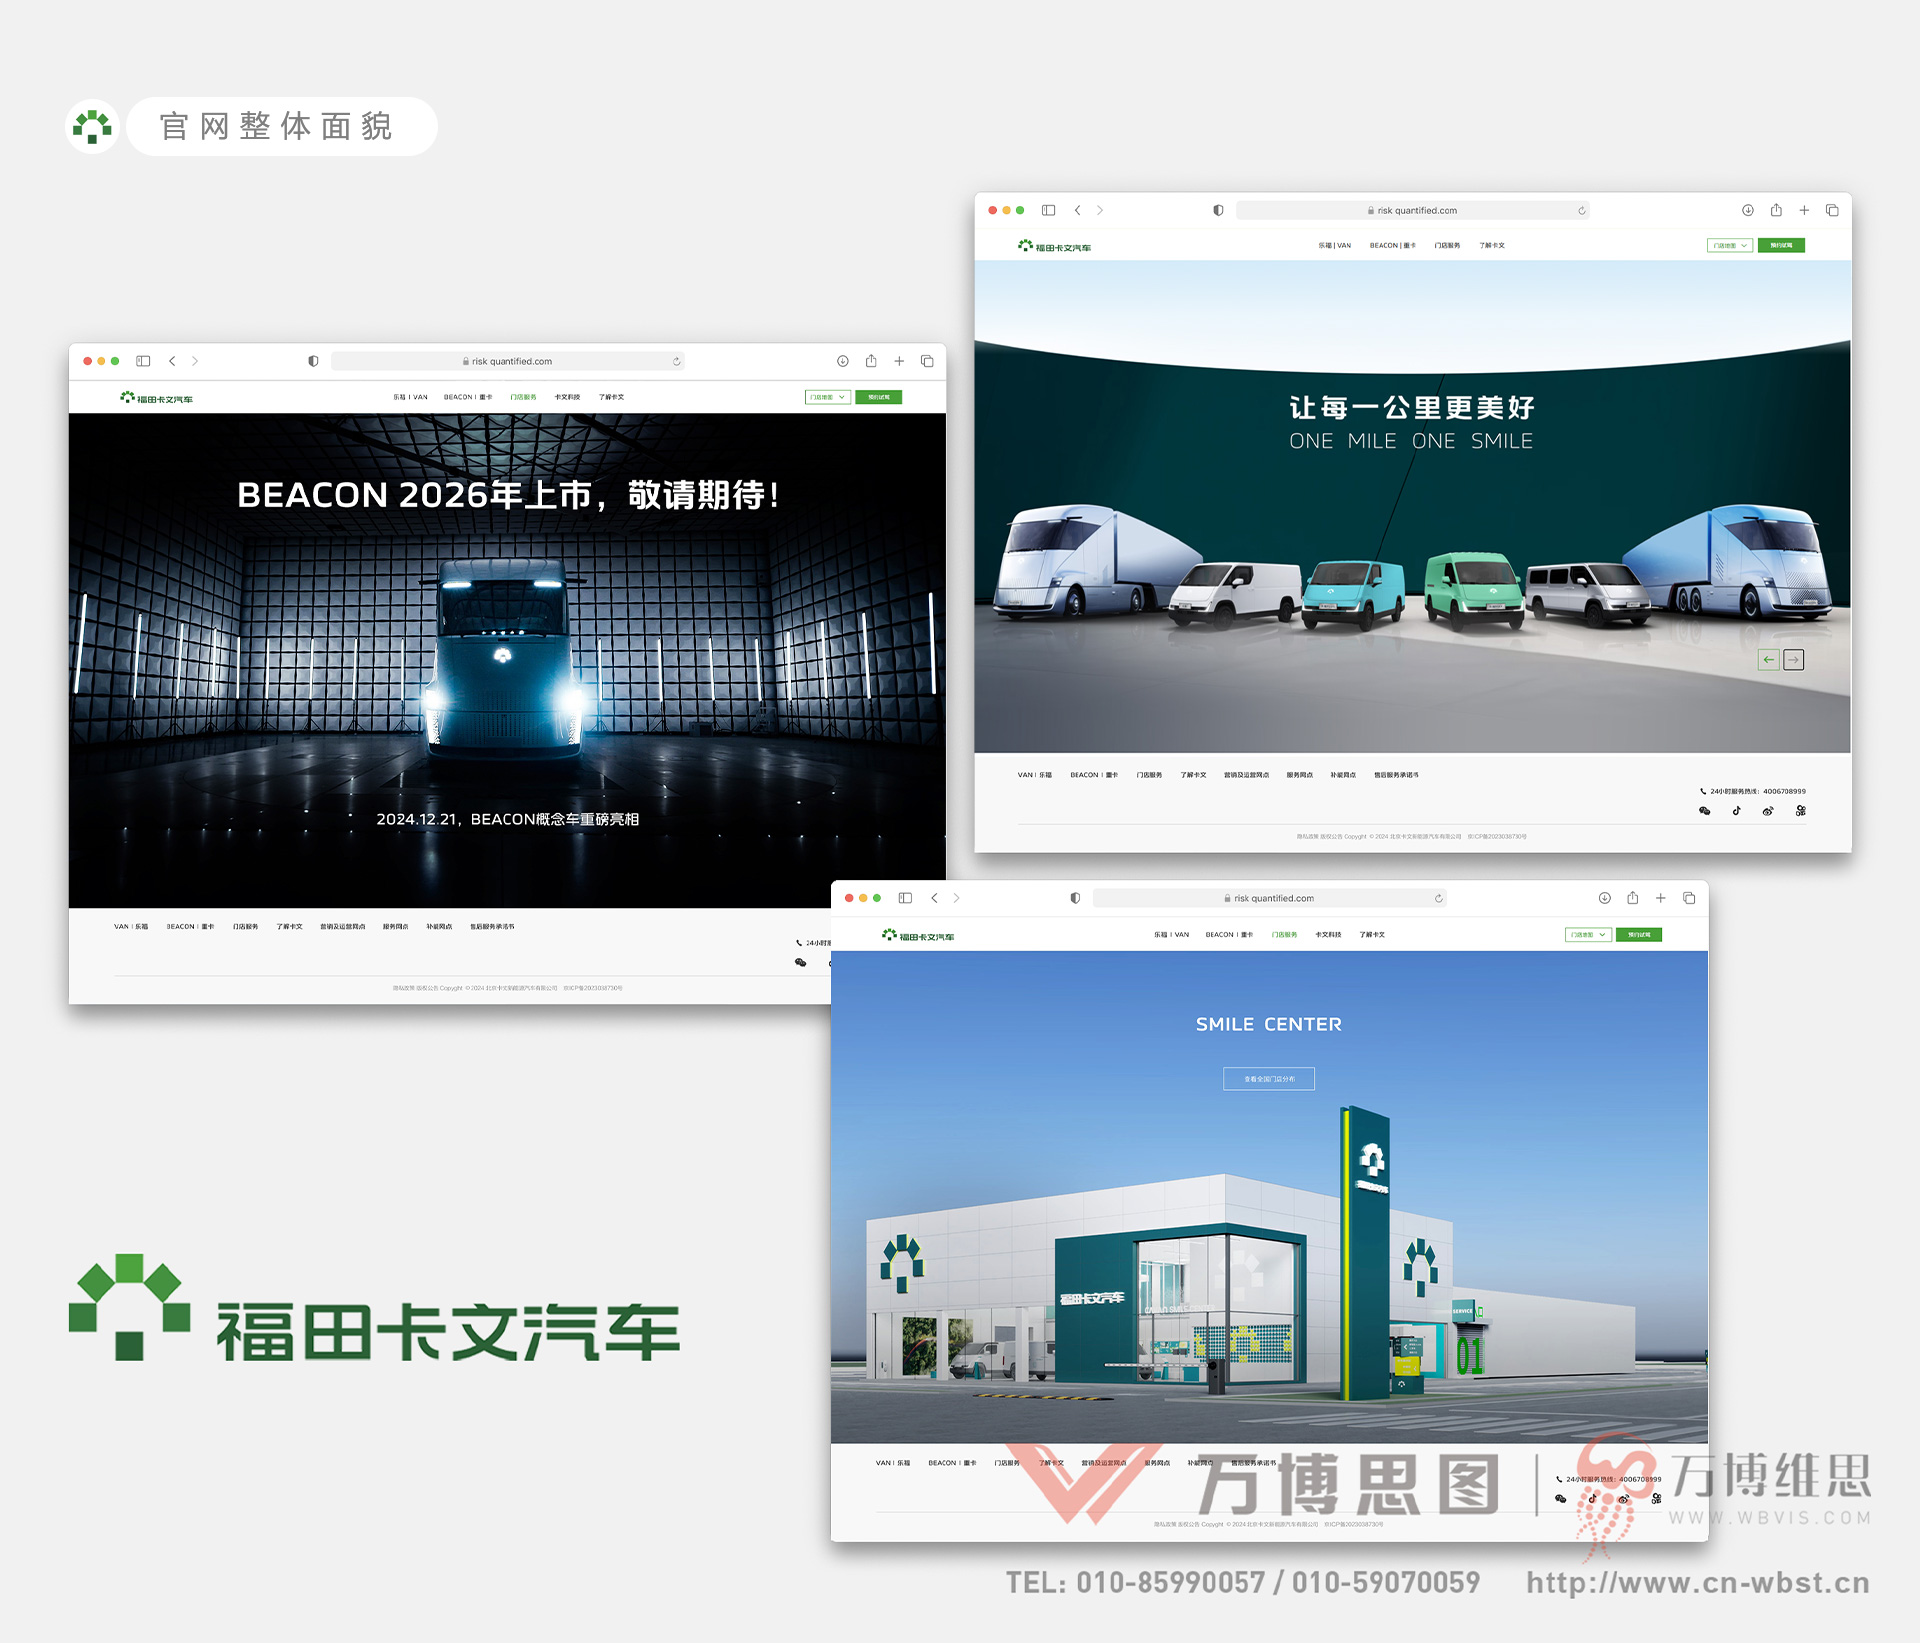Open 服务网点 footer link in top-right window

(1300, 775)
